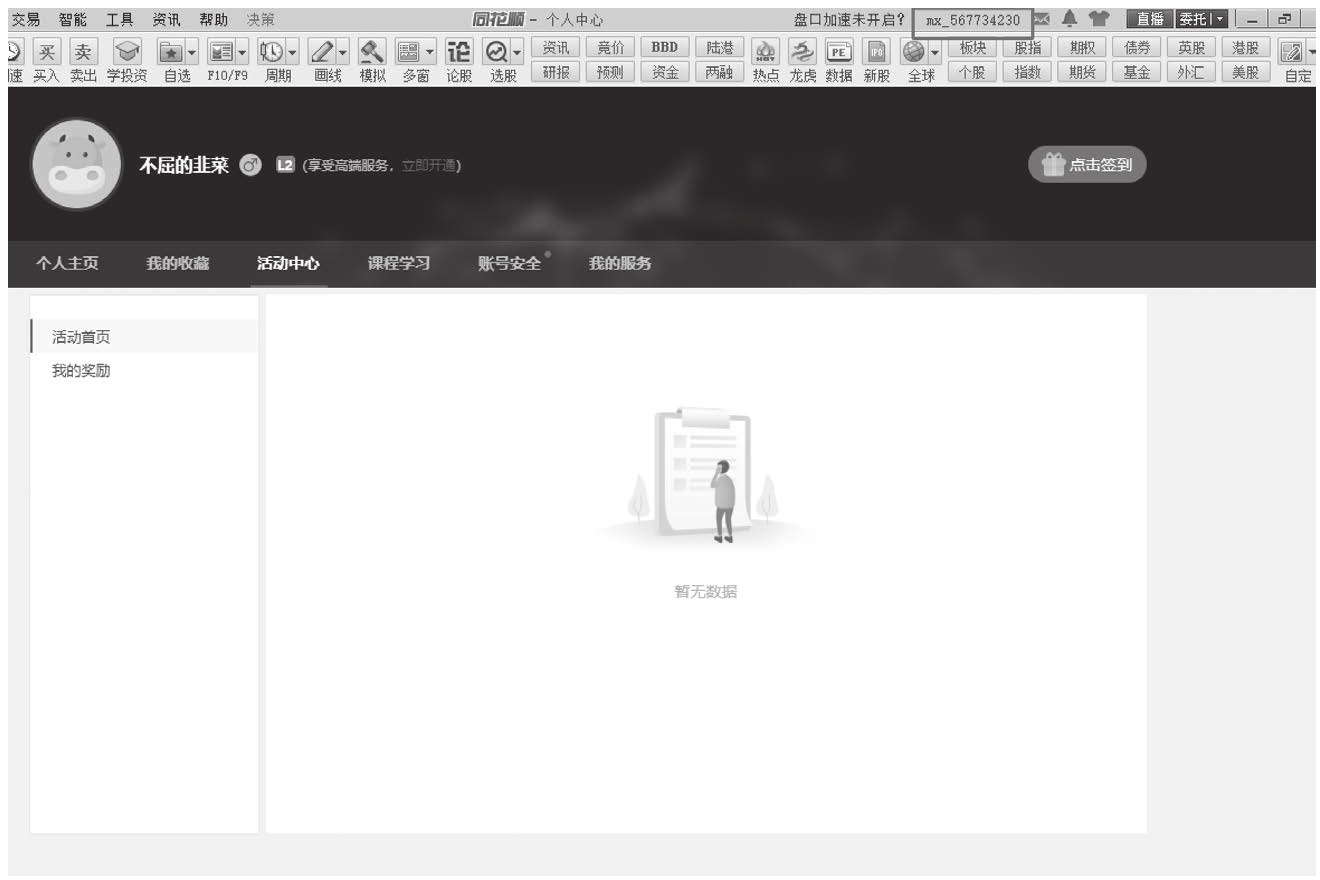Click the shirt skin icon

point(1098,19)
